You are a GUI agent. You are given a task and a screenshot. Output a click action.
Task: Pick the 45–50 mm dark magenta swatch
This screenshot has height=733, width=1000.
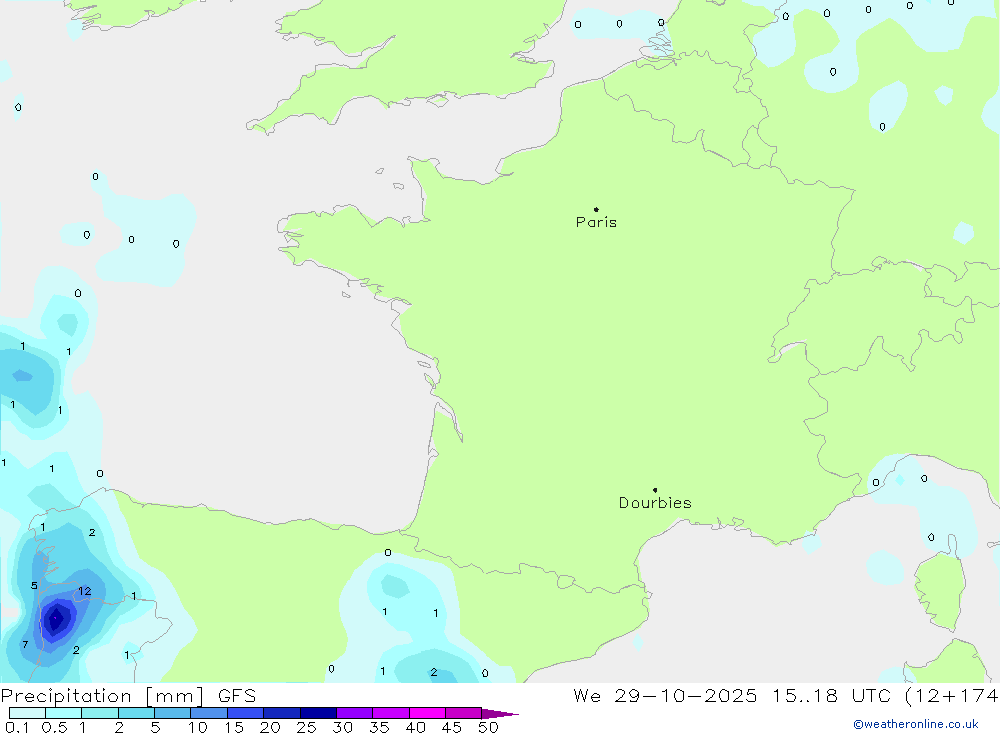point(463,713)
